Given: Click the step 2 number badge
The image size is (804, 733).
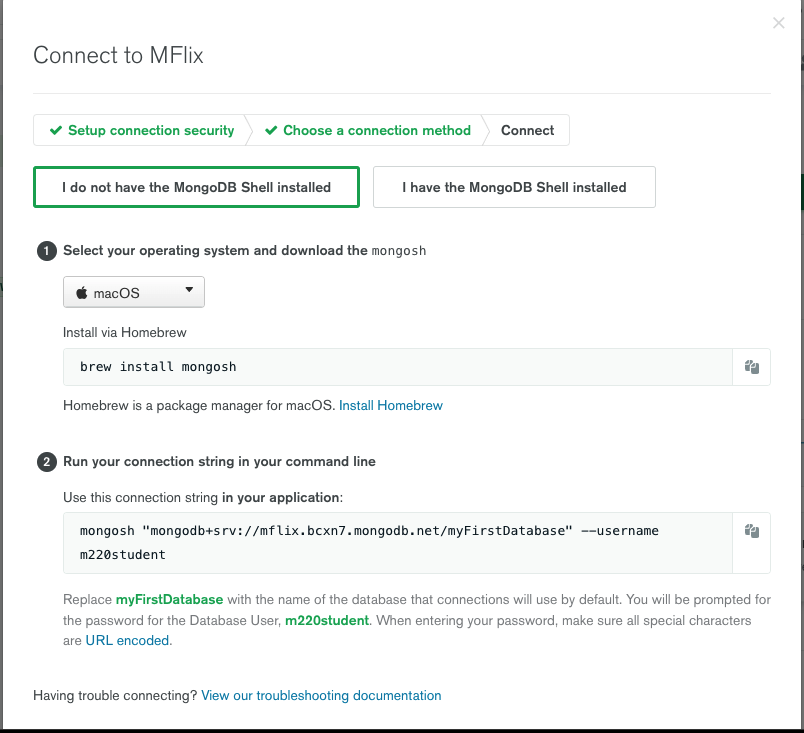Looking at the screenshot, I should [x=47, y=462].
